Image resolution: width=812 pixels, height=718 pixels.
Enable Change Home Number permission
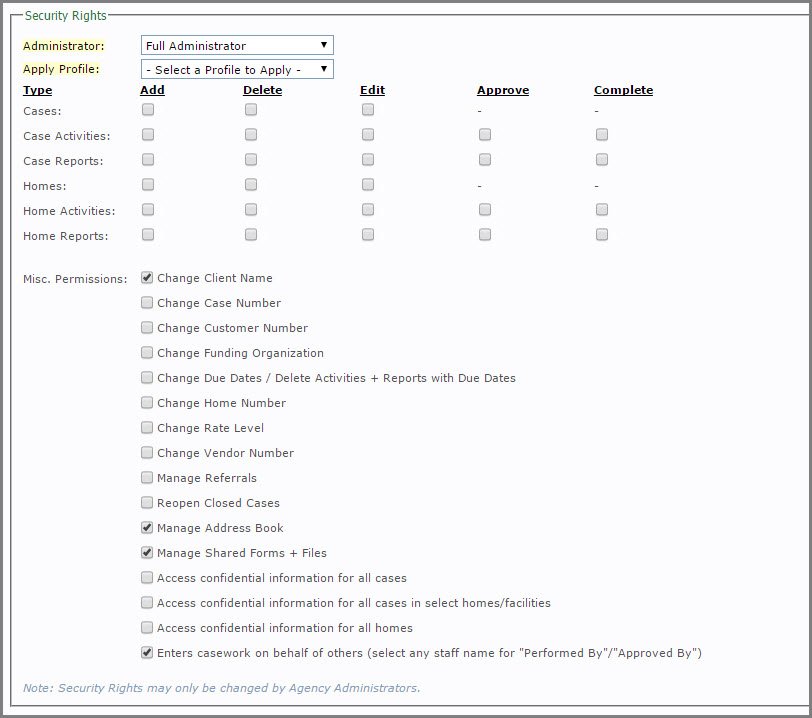[x=147, y=403]
